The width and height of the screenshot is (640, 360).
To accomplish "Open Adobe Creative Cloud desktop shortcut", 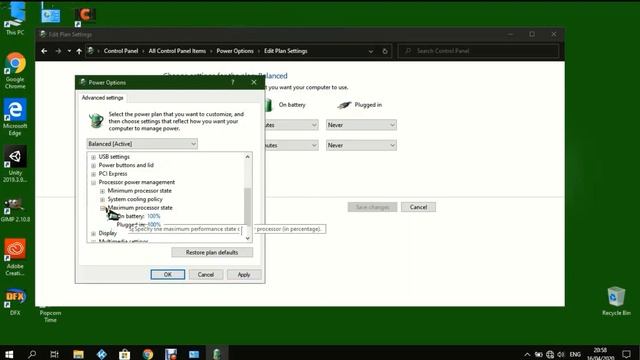I will pyautogui.click(x=15, y=257).
